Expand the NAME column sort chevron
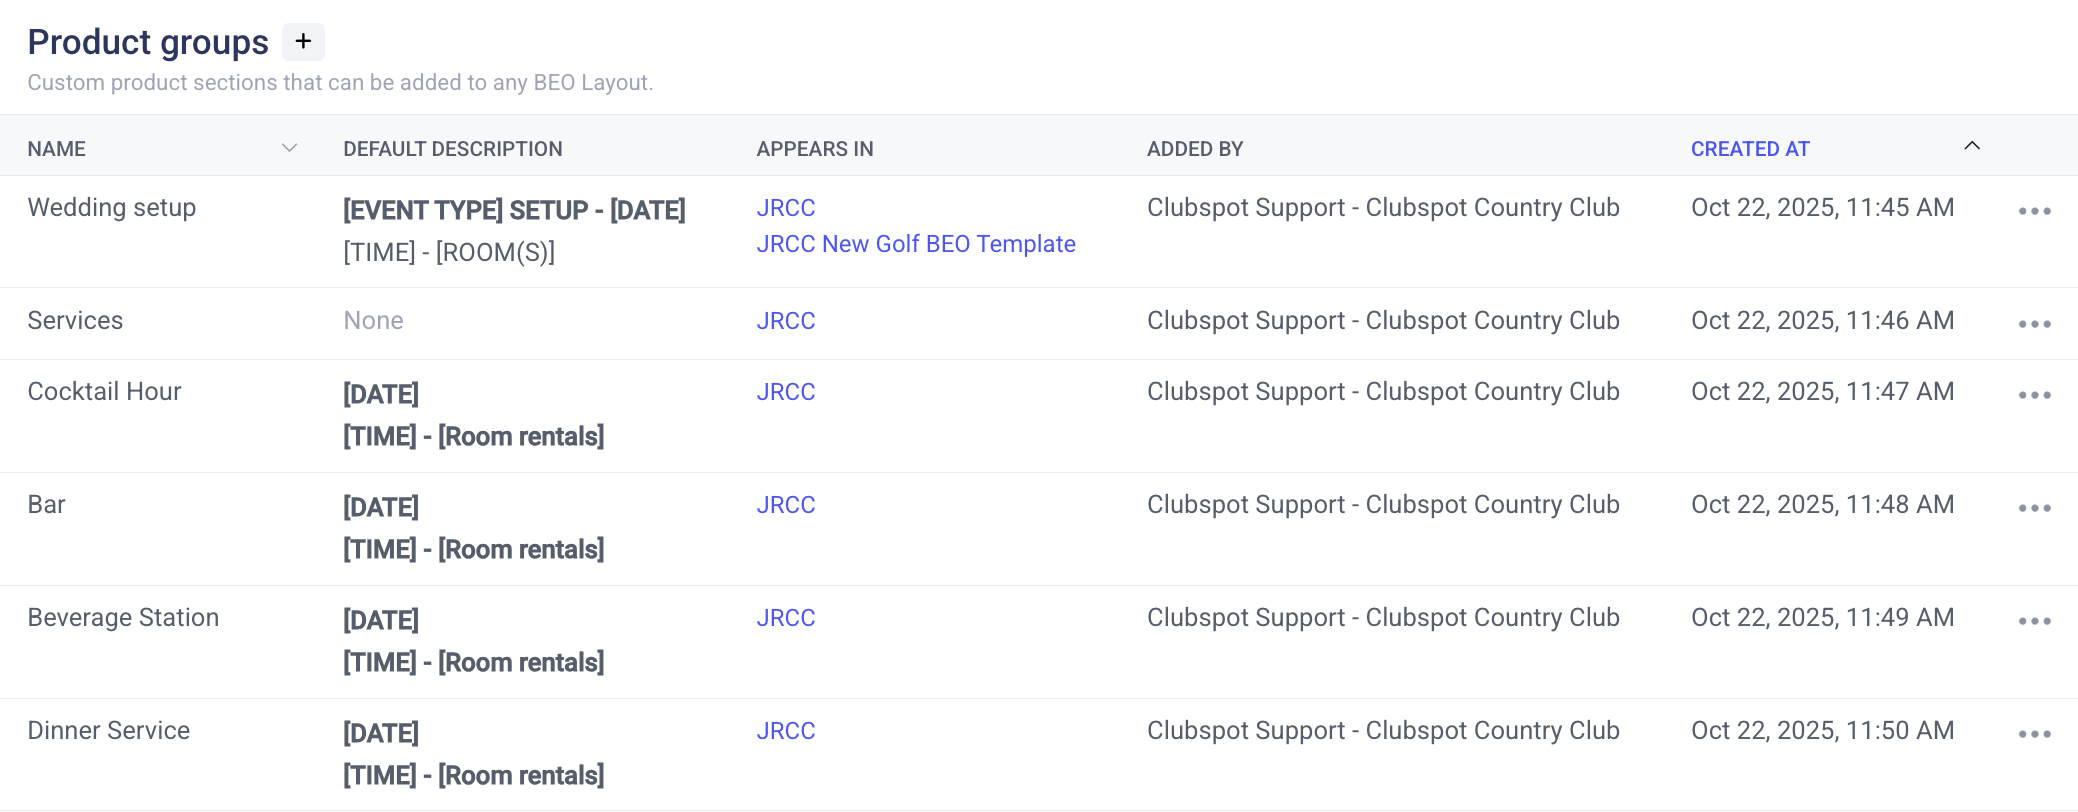Screen dimensions: 2078x812 (x=289, y=148)
